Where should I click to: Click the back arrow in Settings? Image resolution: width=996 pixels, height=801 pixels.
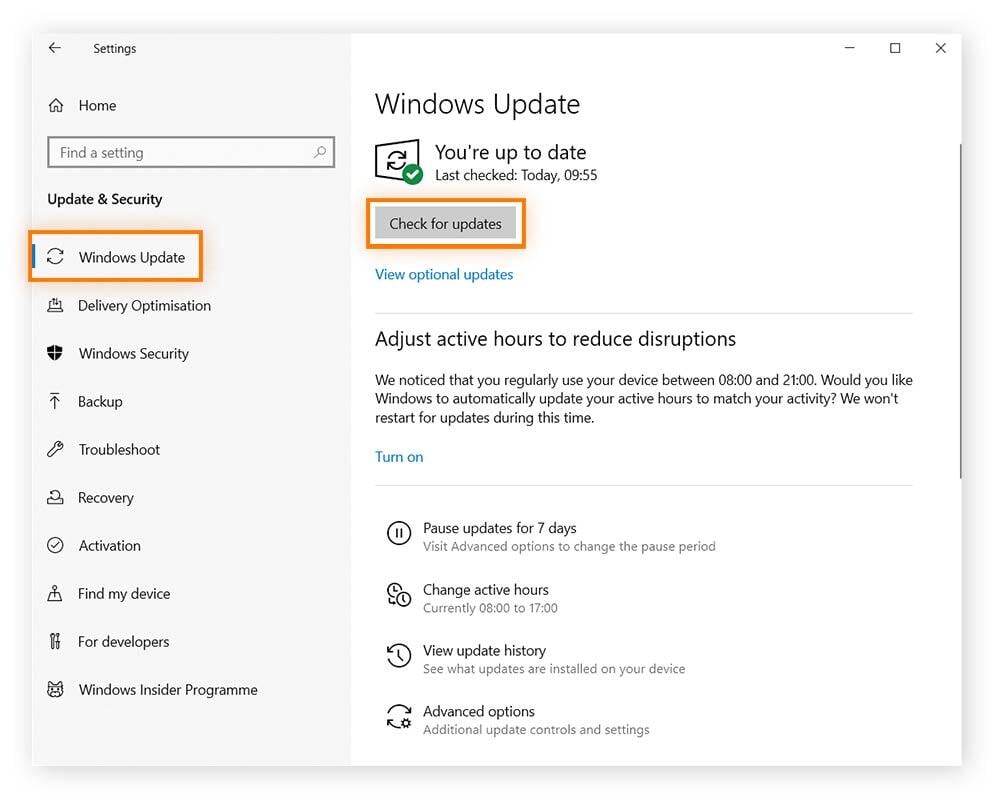click(x=55, y=48)
